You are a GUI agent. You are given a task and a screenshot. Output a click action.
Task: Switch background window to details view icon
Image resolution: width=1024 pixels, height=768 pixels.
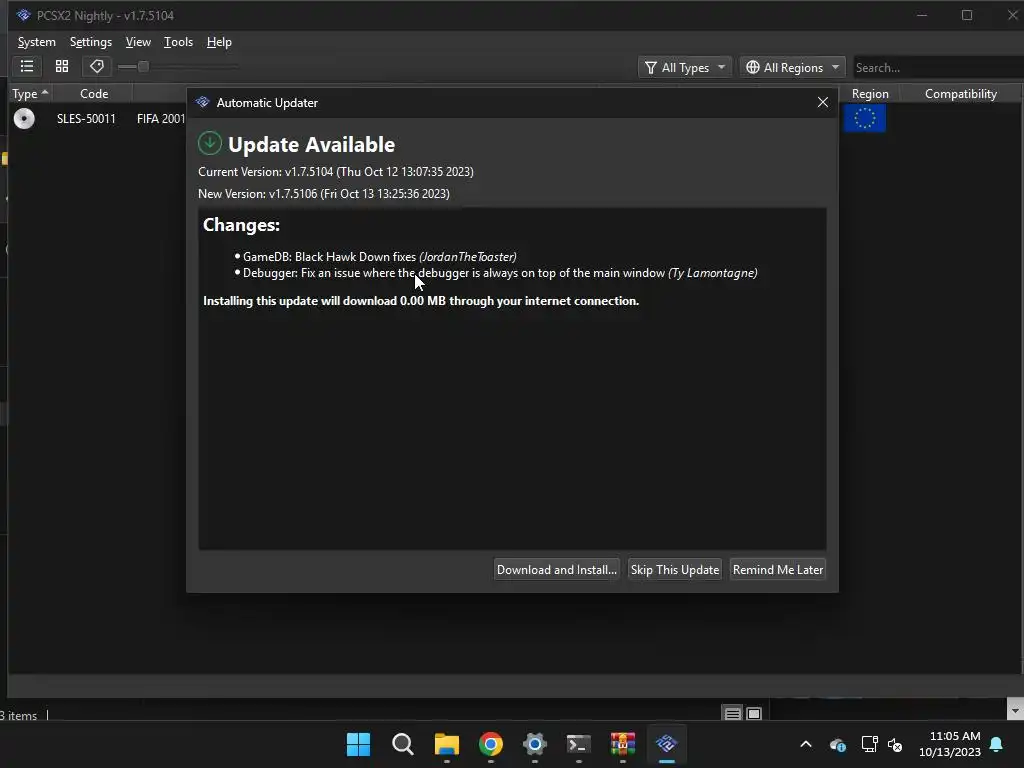point(732,714)
